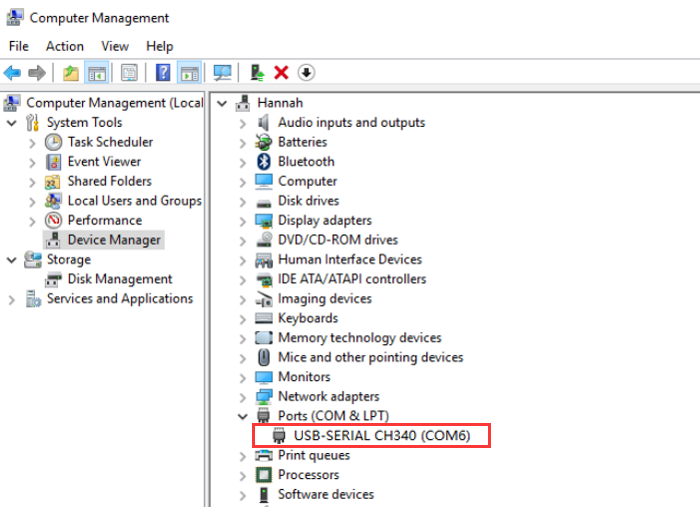Toggle Show/Hide Action Pane toolbar button
The height and width of the screenshot is (507, 700).
(x=189, y=73)
